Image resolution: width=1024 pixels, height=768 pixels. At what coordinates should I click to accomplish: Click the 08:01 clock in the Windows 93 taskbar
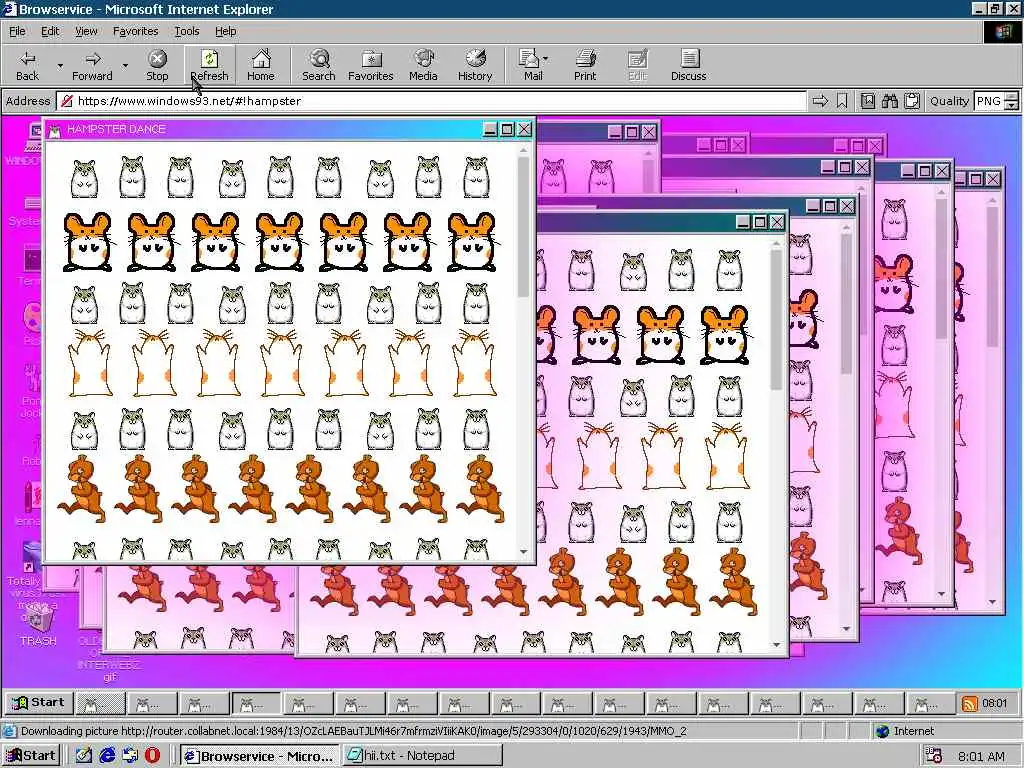coord(995,703)
